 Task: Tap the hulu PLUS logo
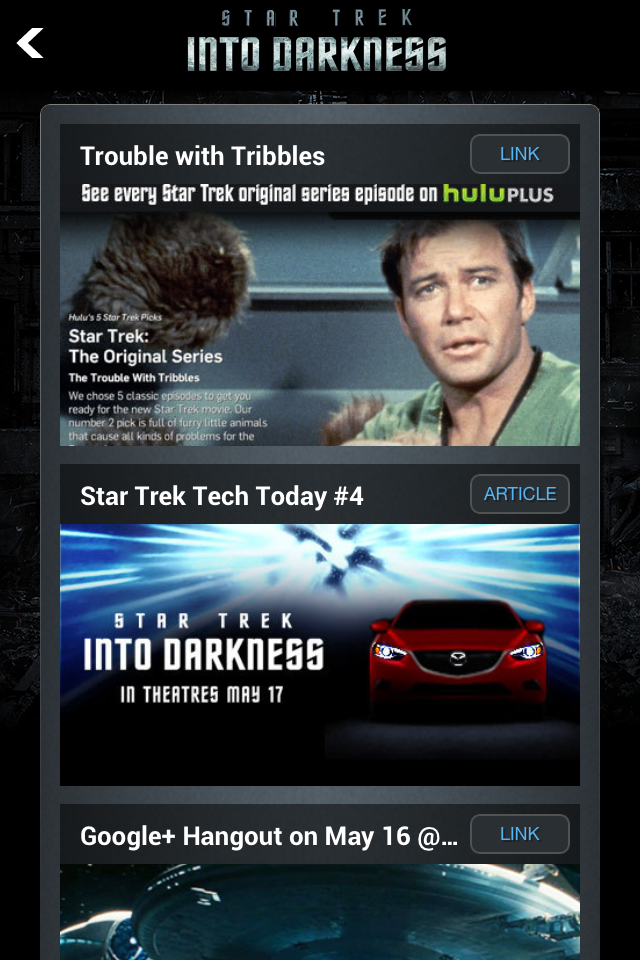coord(498,193)
